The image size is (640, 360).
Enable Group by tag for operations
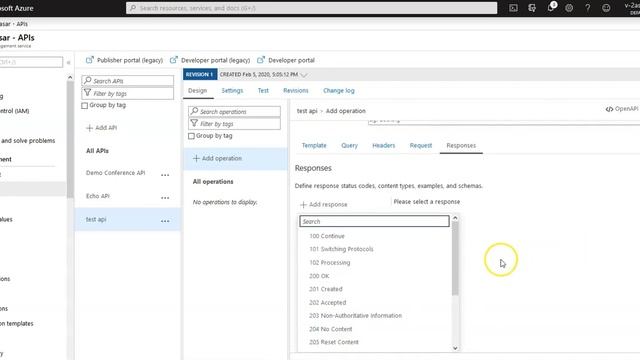(x=191, y=136)
